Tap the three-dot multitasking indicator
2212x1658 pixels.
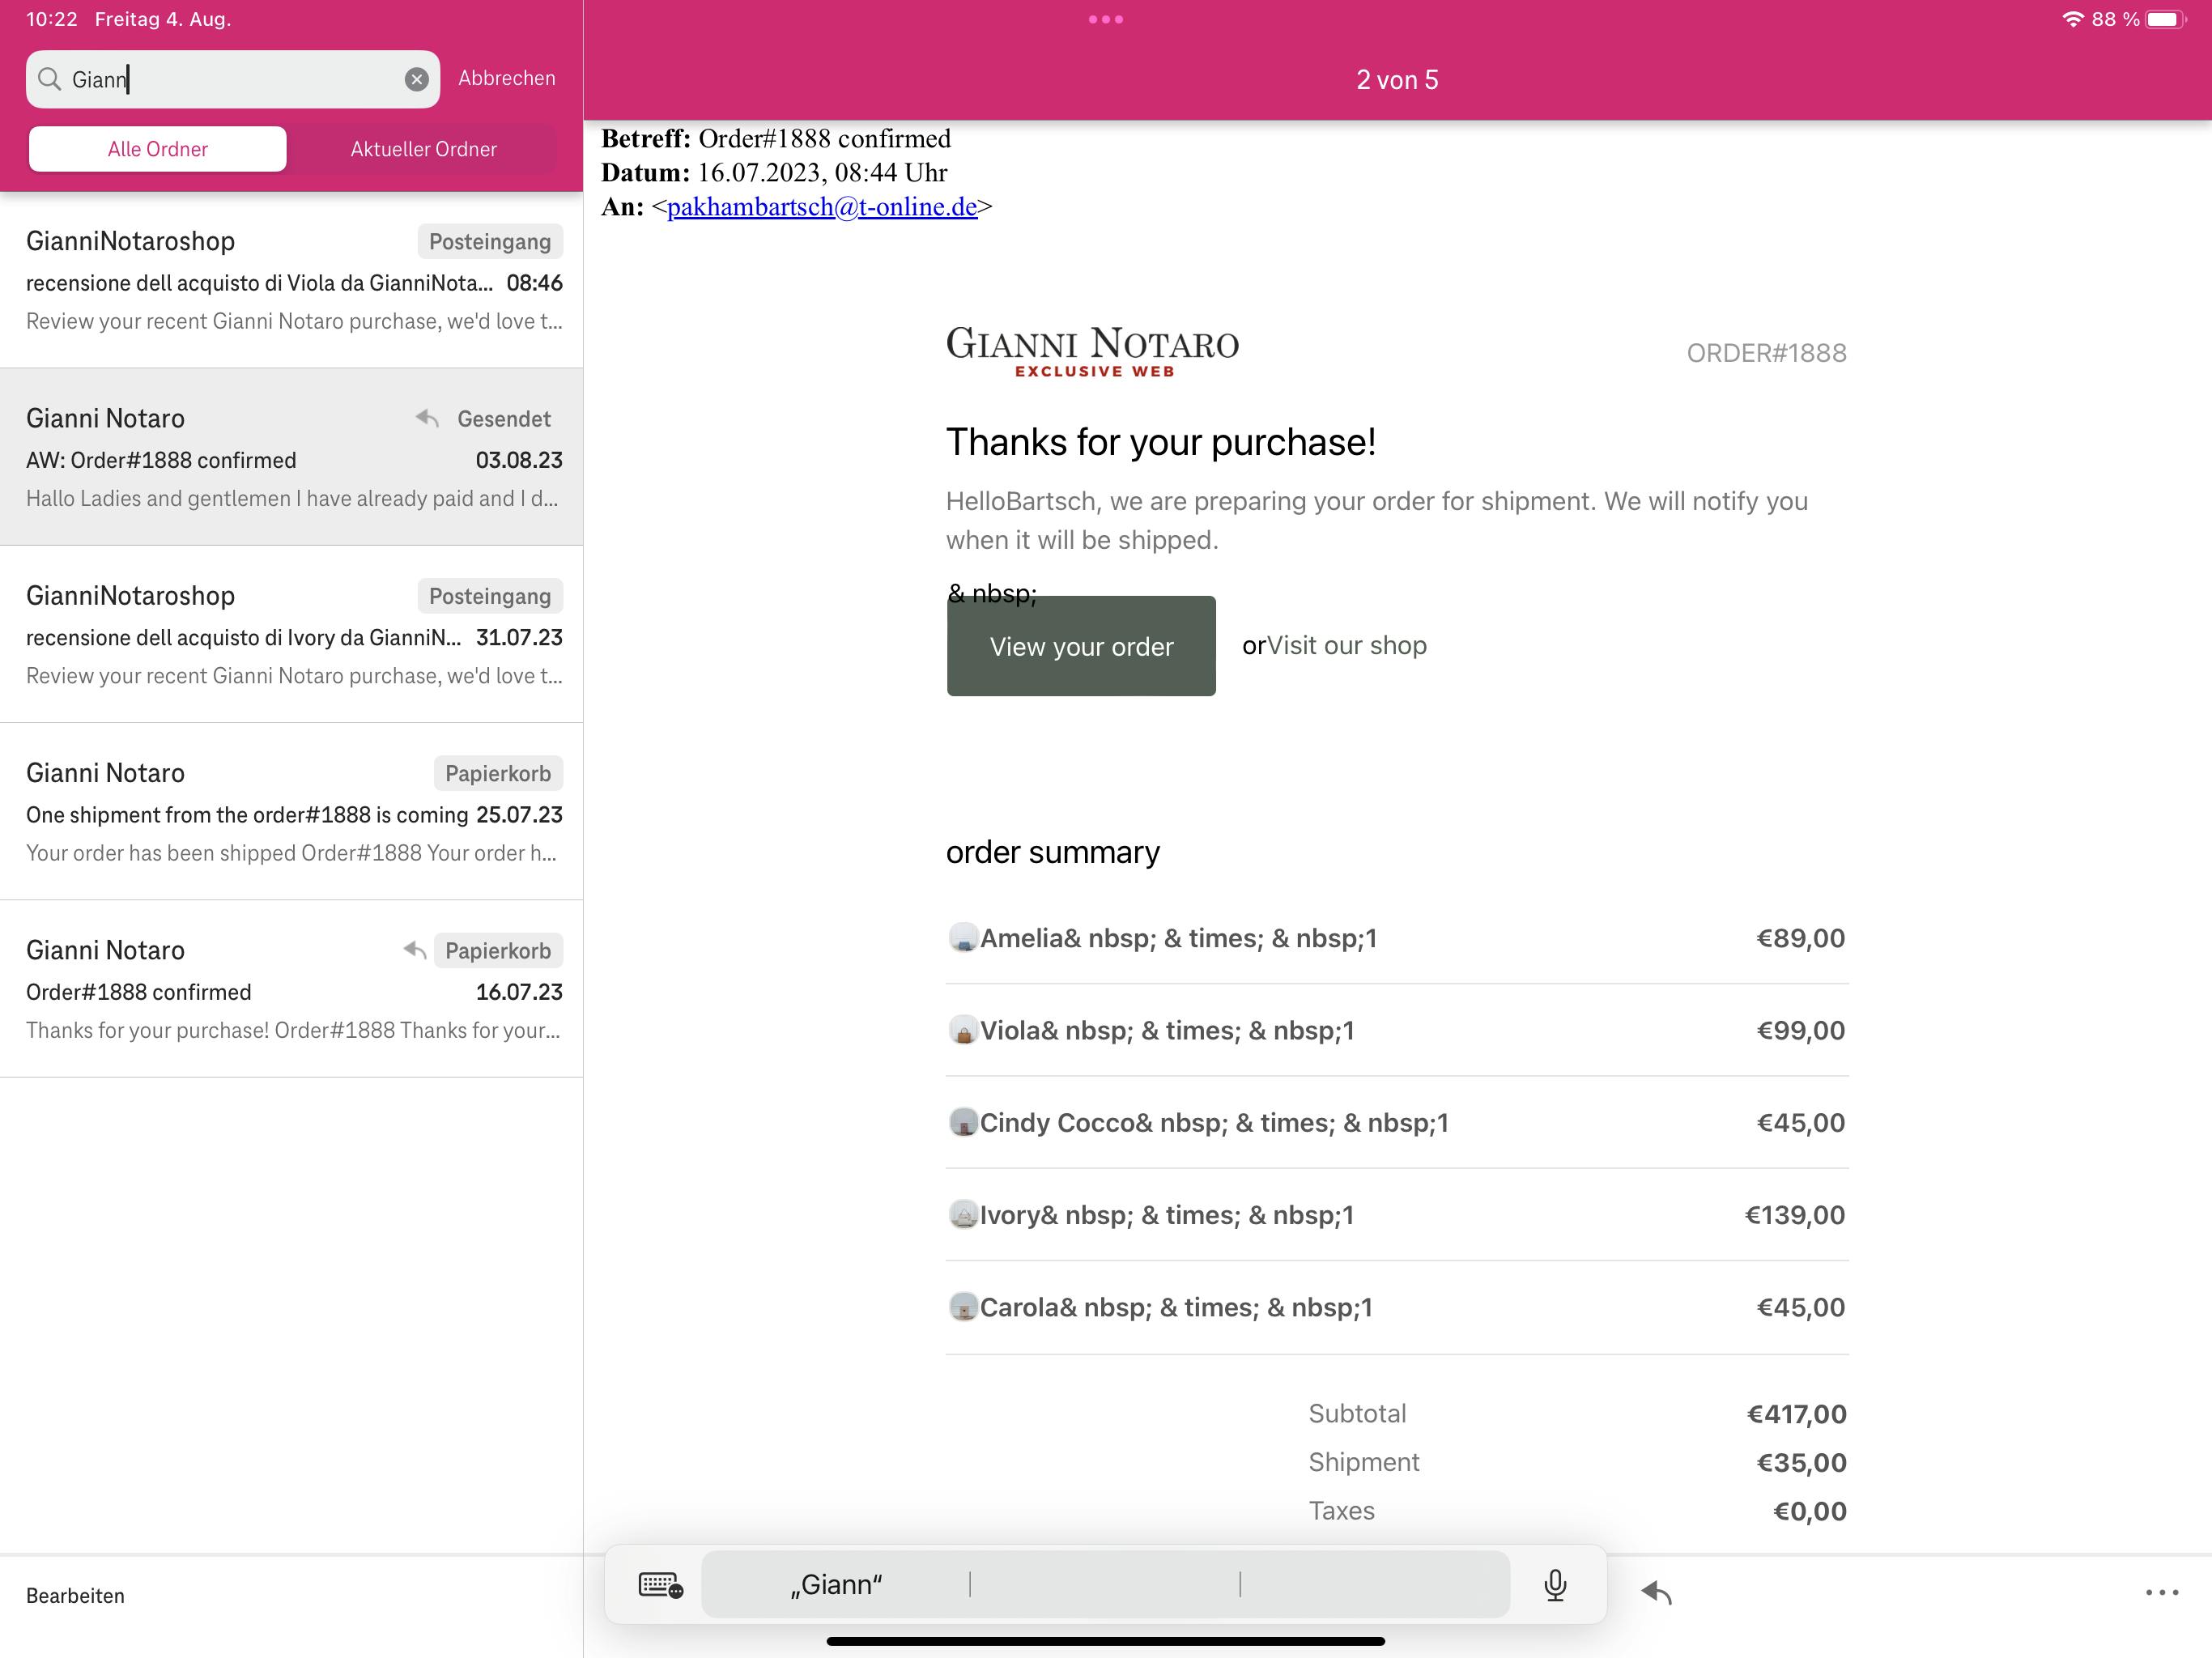[x=1105, y=19]
